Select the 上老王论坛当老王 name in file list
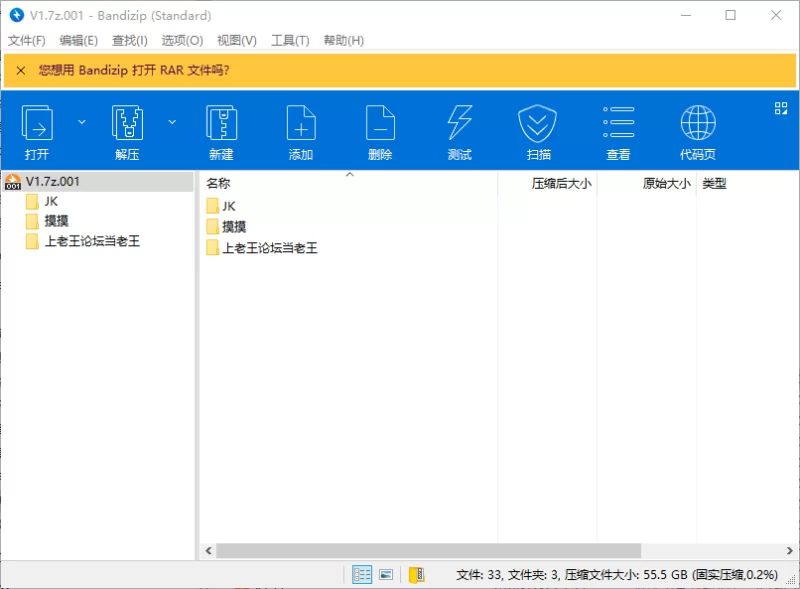The height and width of the screenshot is (589, 800). [270, 248]
